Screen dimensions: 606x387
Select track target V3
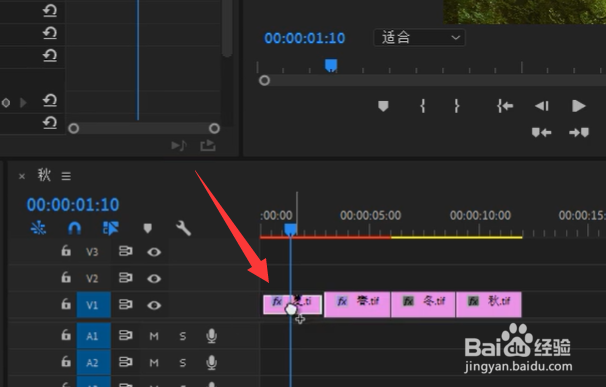92,252
